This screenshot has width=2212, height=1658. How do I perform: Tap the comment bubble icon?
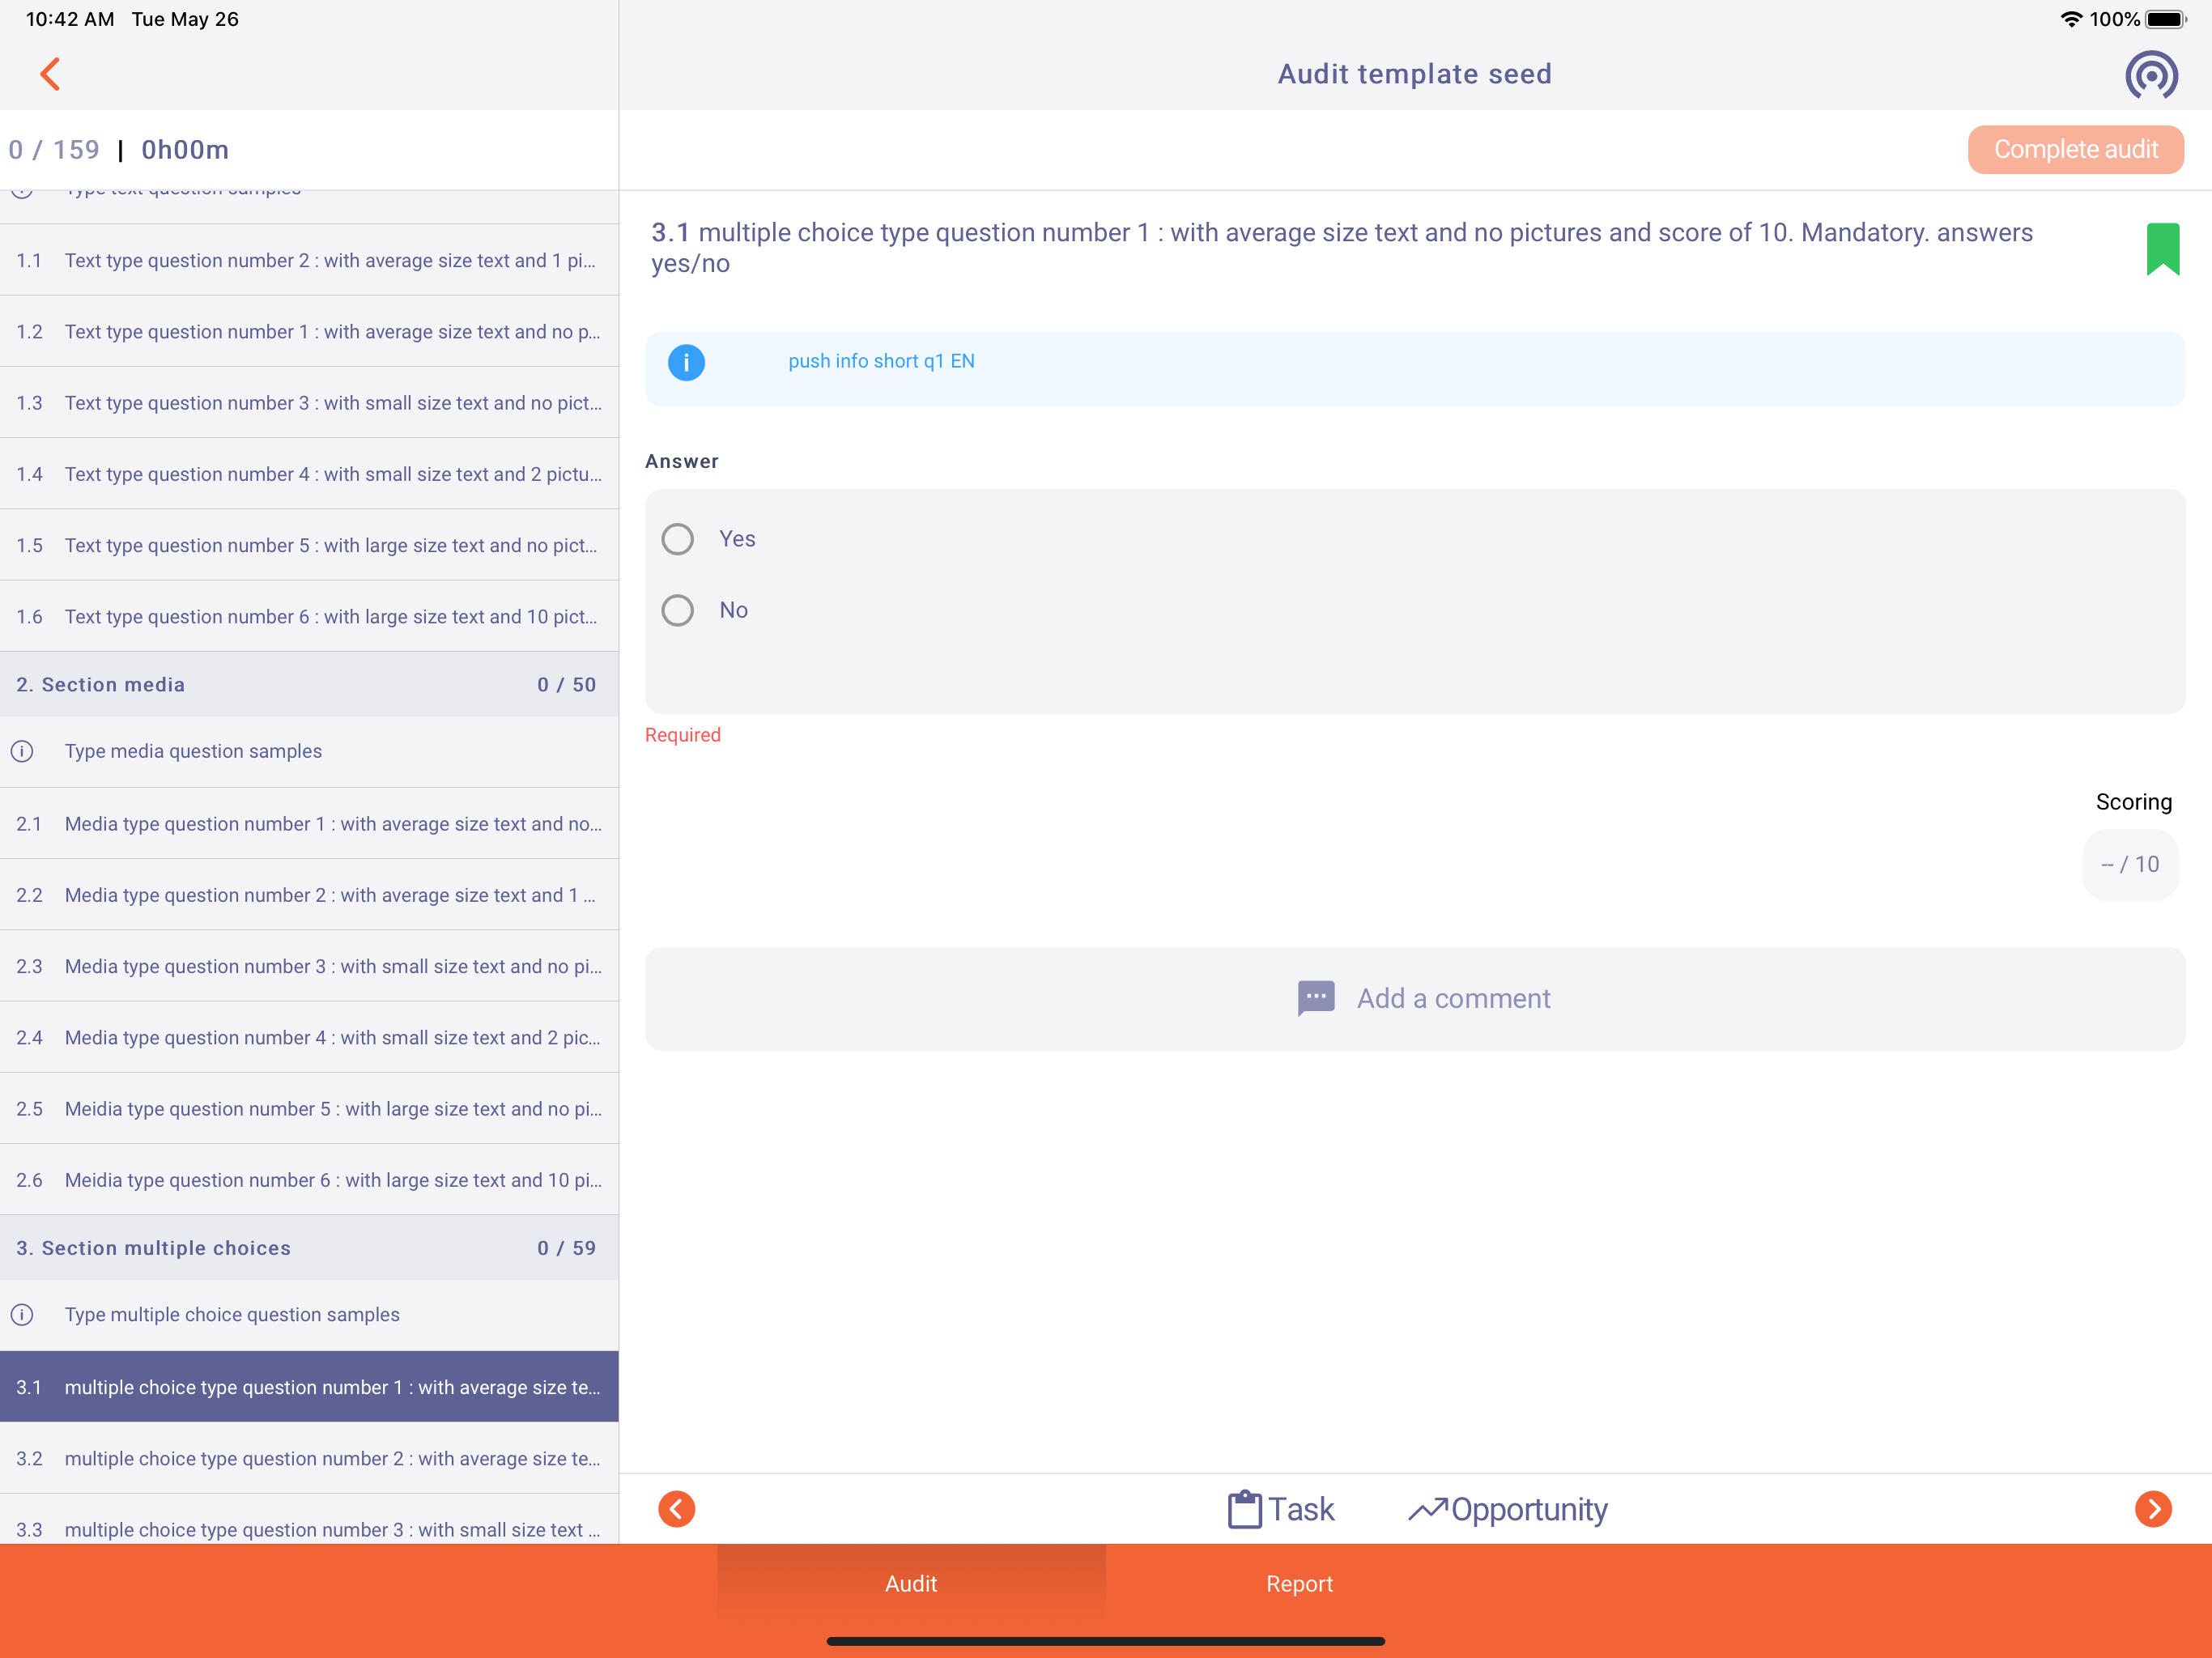click(1316, 997)
